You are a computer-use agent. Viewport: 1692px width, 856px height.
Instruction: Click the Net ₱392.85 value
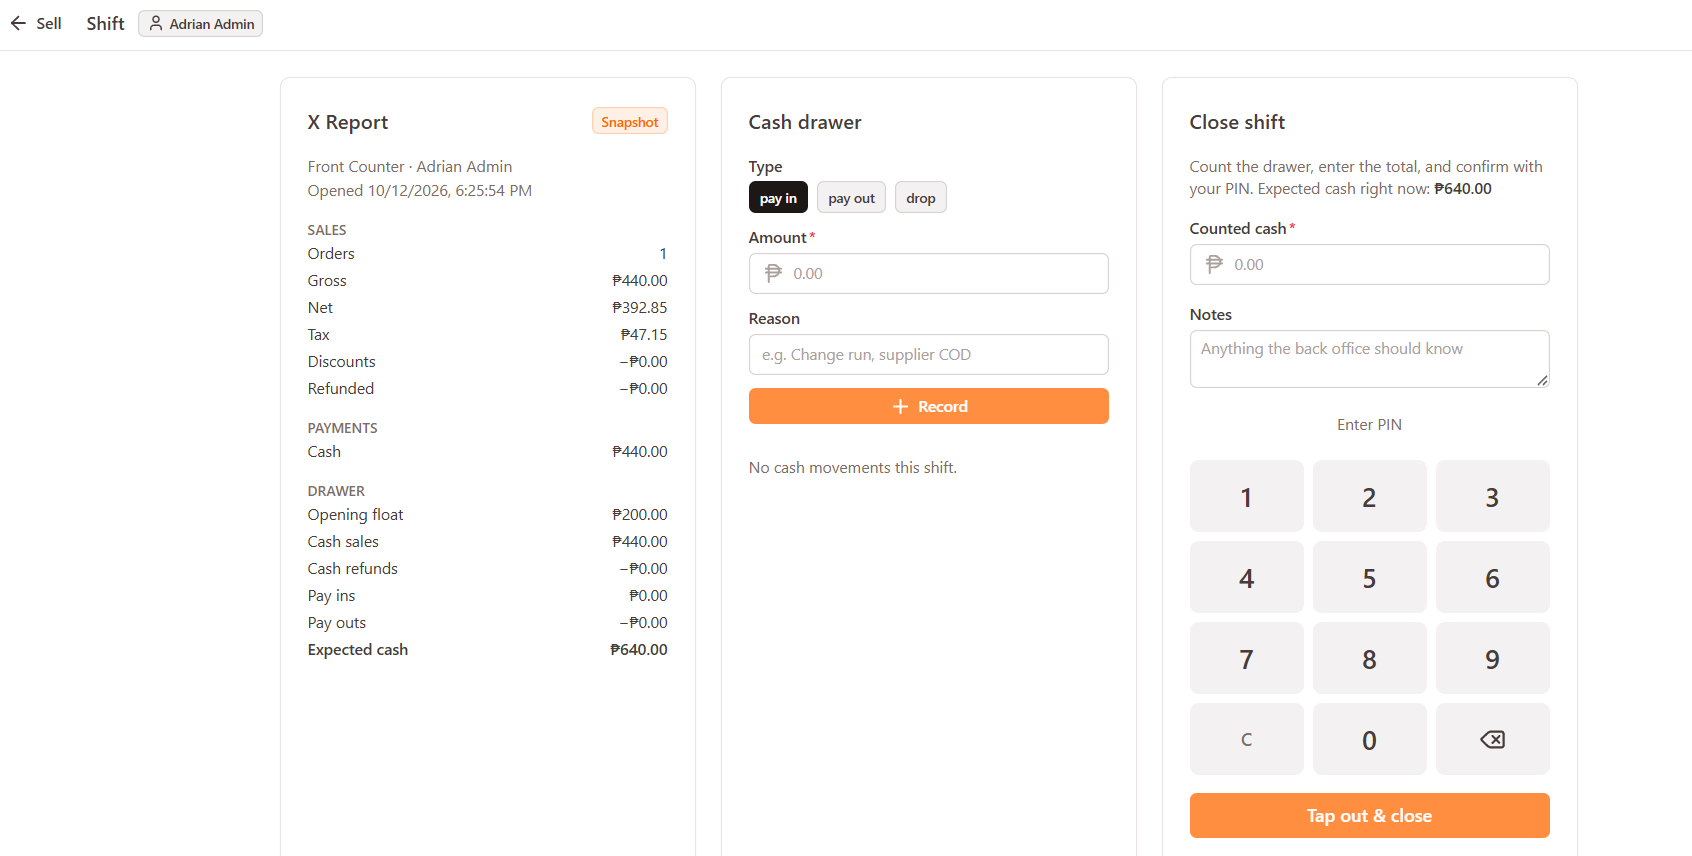640,308
